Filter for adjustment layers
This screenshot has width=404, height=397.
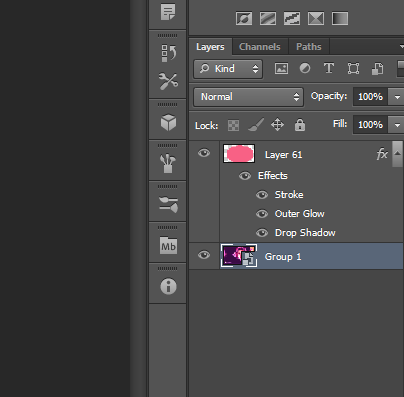point(305,68)
